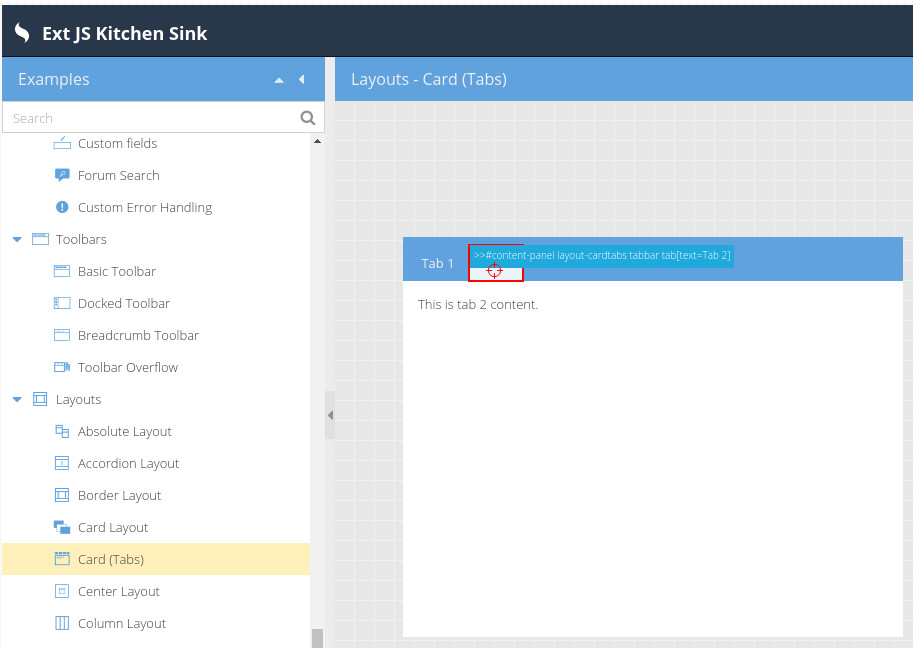Screen dimensions: 913x648
Task: Collapse the Toolbars tree node
Action: 17,240
